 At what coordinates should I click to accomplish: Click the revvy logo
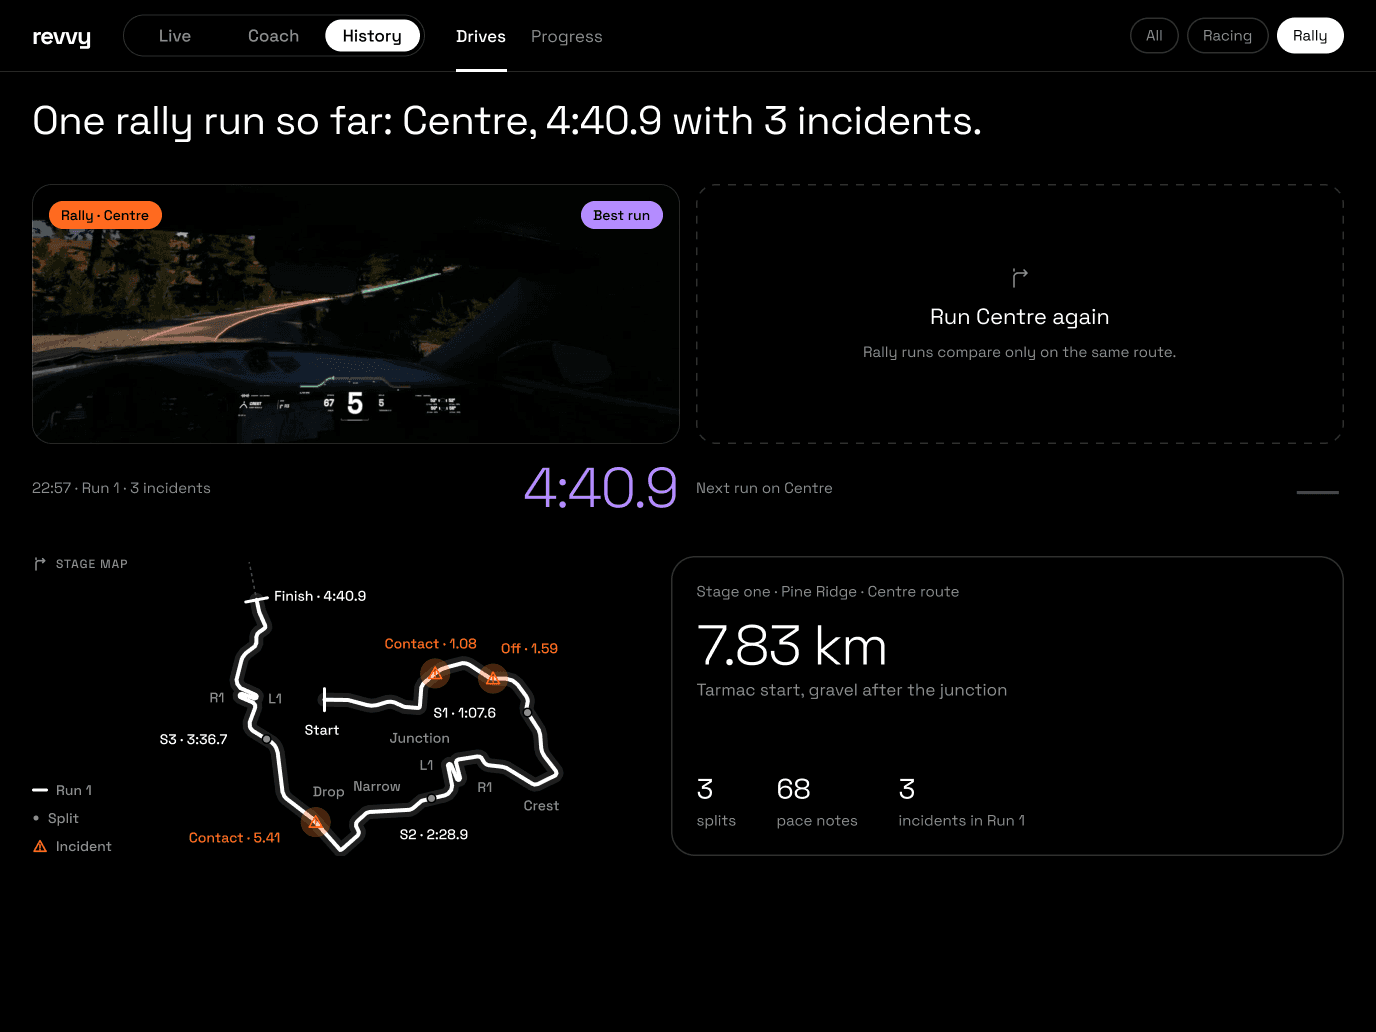61,37
